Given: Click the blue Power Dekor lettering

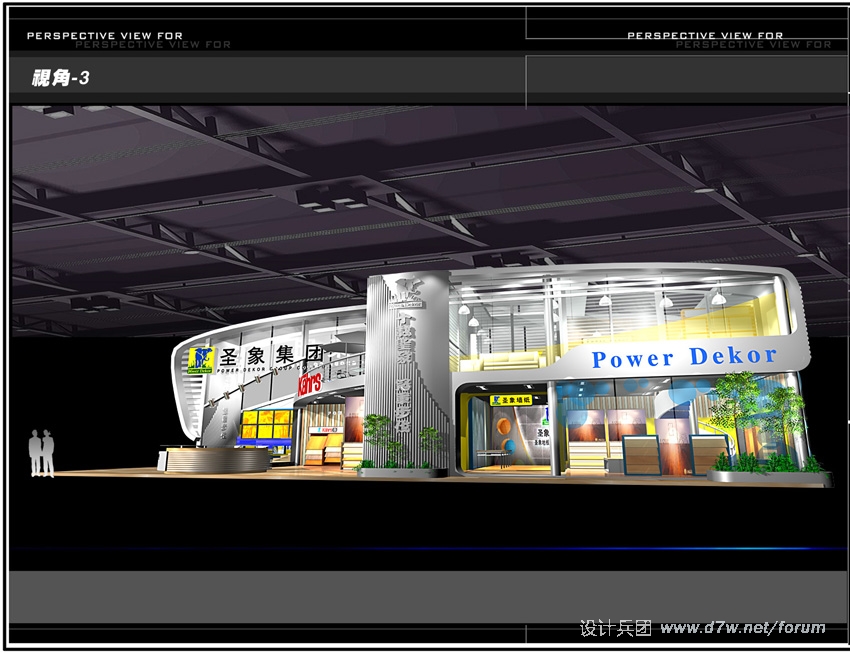Looking at the screenshot, I should coord(683,357).
